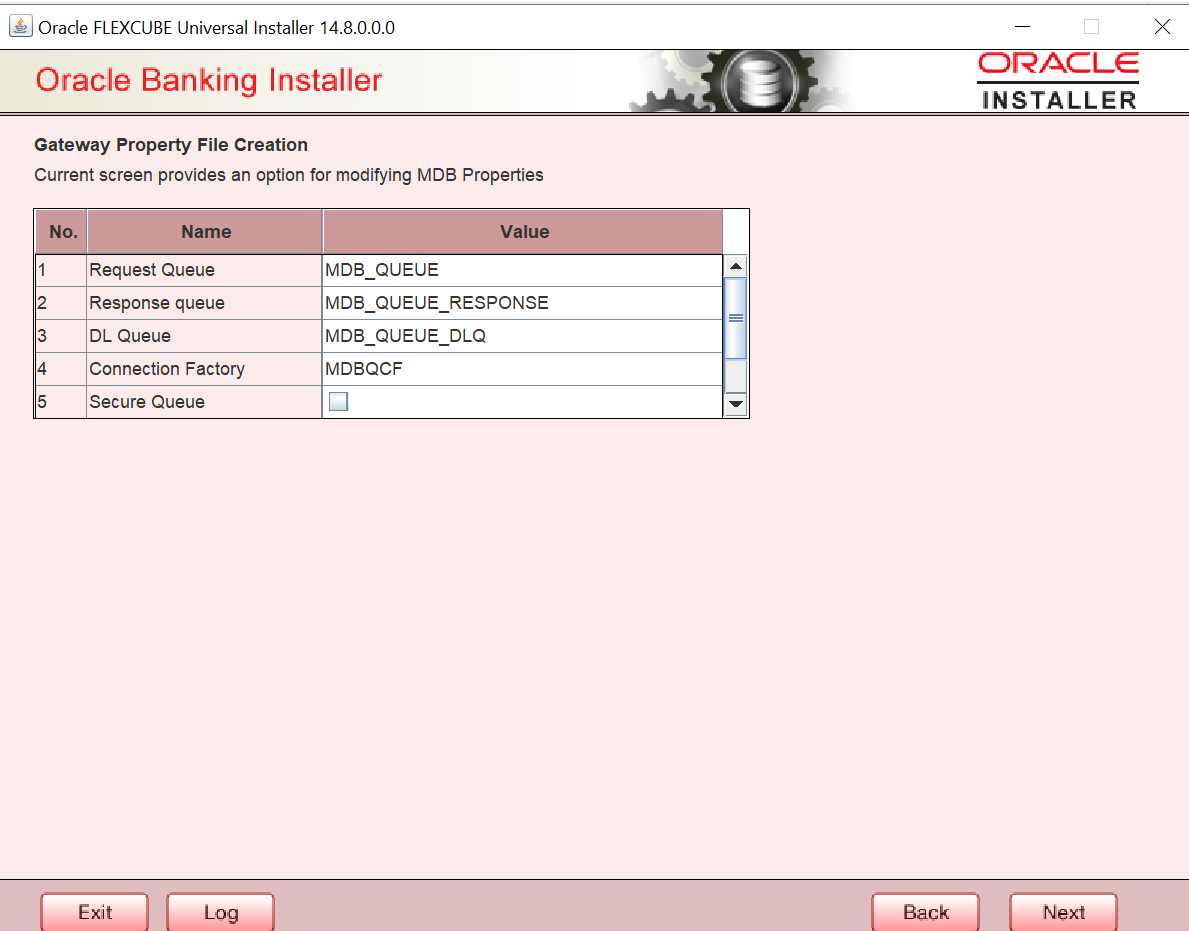Click the No. column header
The height and width of the screenshot is (931, 1189).
click(62, 232)
